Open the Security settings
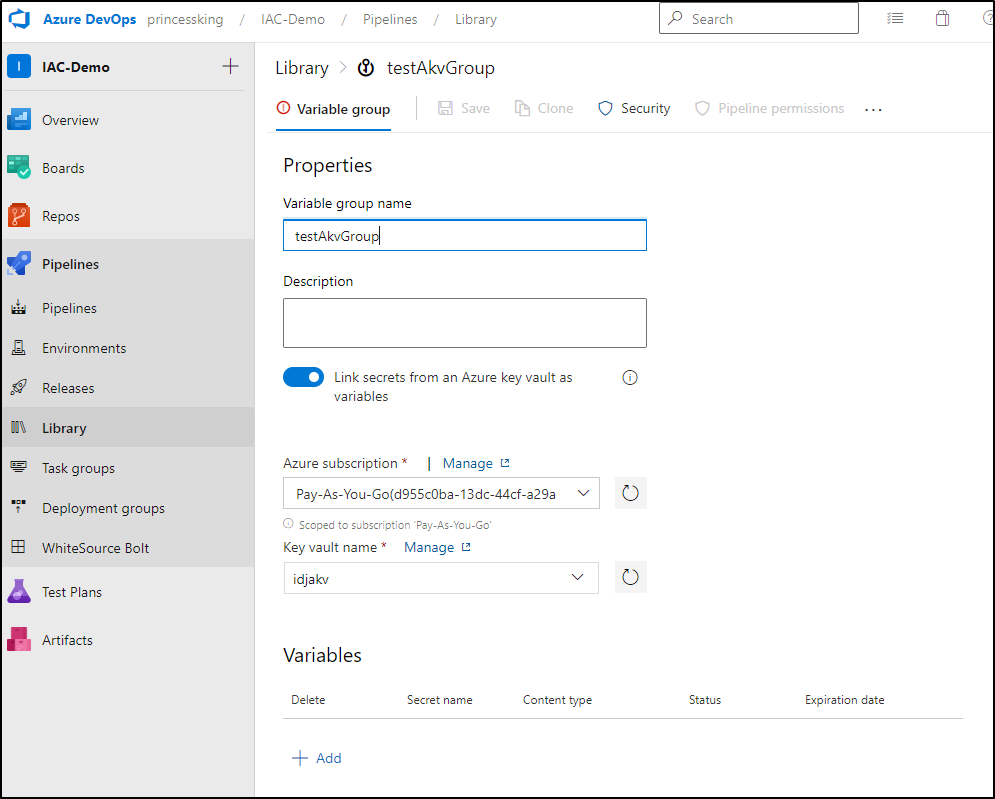This screenshot has width=995, height=799. pos(634,109)
